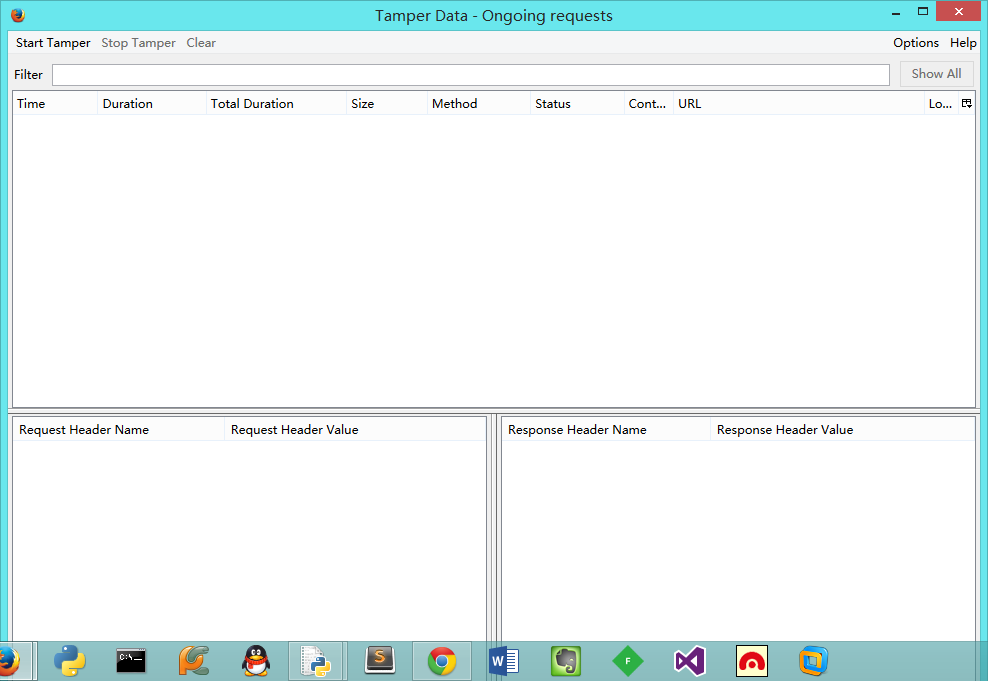
Task: Sort by the Duration column header
Action: (152, 103)
